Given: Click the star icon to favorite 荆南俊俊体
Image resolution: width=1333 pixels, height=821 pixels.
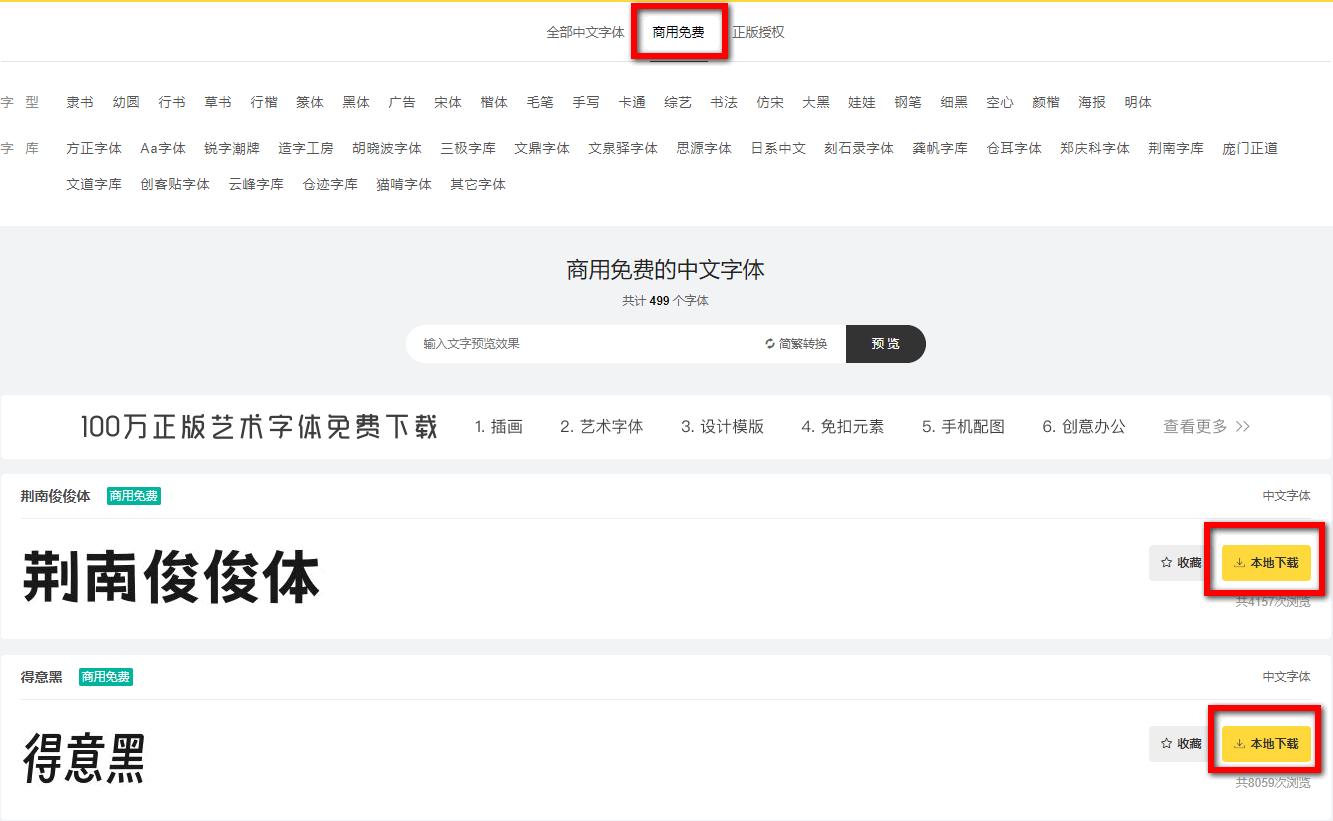Looking at the screenshot, I should pos(1165,562).
